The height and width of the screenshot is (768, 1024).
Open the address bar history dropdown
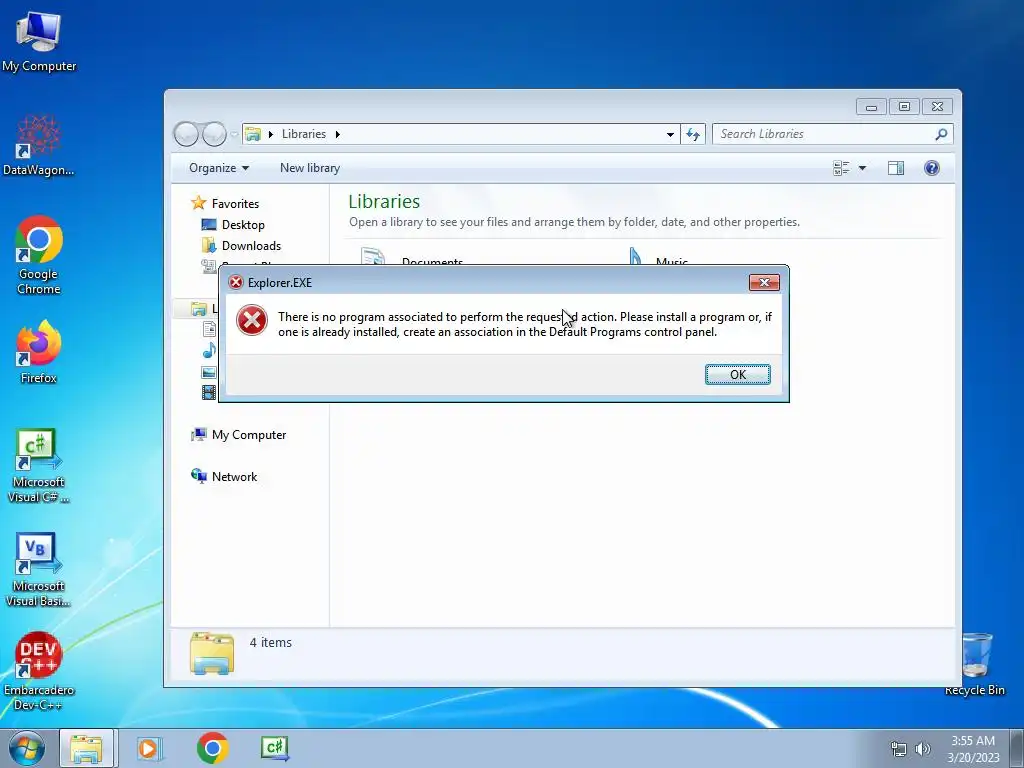pyautogui.click(x=670, y=135)
